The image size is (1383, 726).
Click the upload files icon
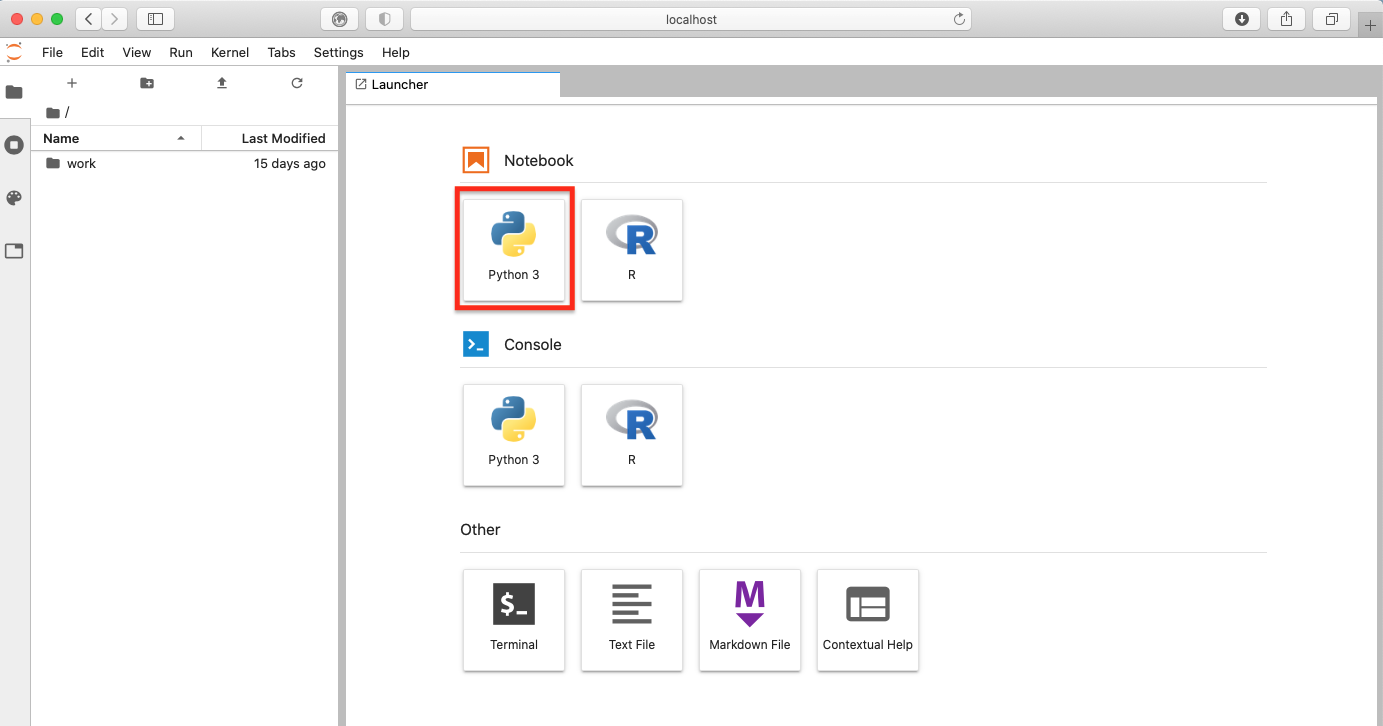[x=222, y=83]
